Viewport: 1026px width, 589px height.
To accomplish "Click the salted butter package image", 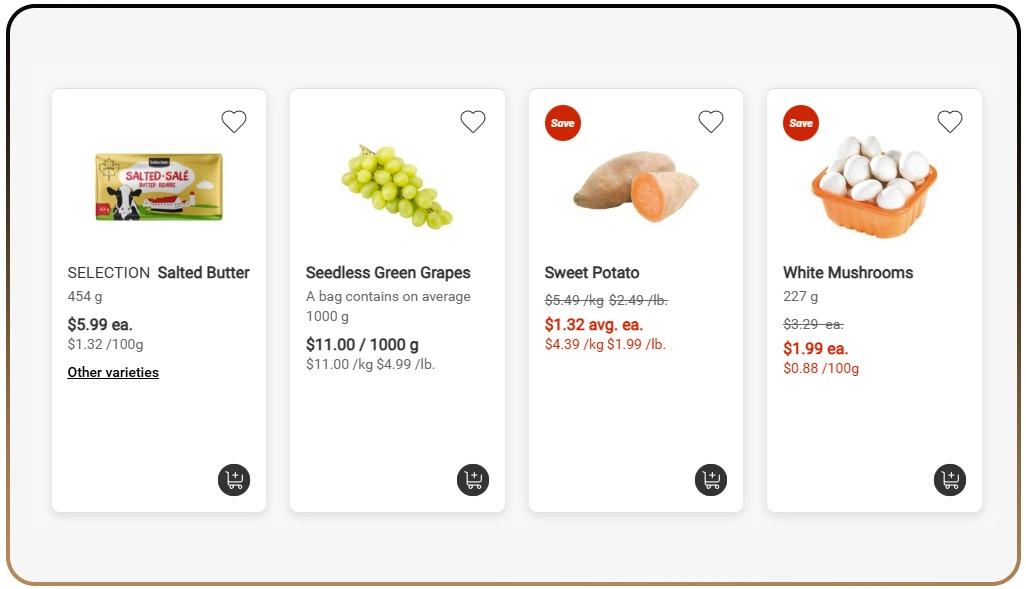I will (158, 187).
